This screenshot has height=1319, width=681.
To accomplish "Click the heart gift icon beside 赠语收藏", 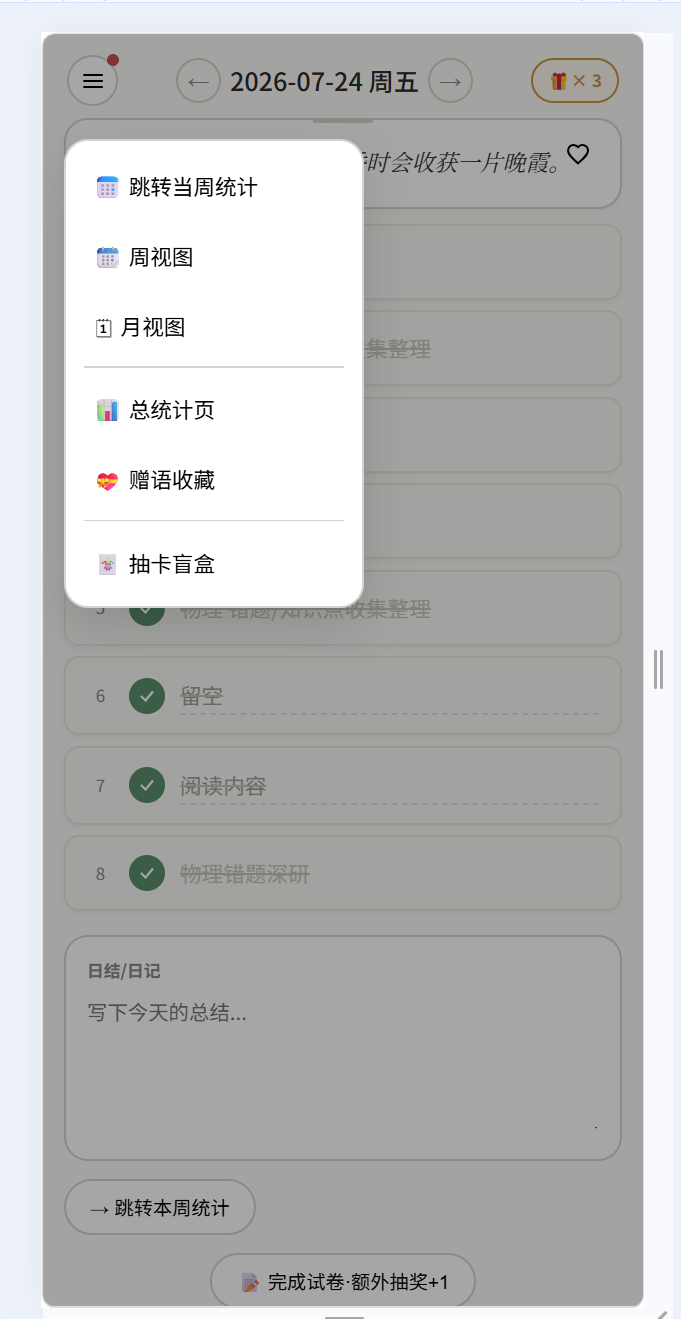I will (x=107, y=481).
